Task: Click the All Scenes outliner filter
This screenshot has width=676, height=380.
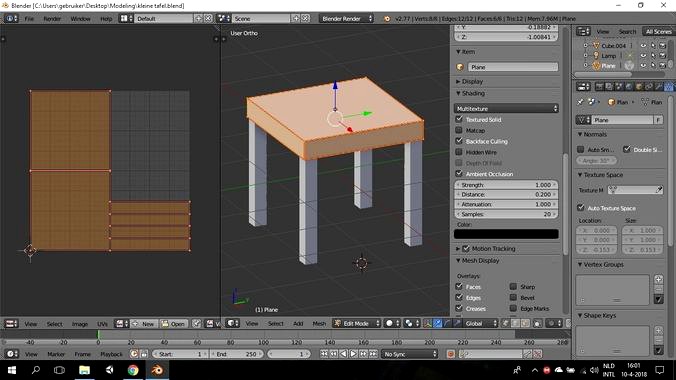Action: coord(658,31)
